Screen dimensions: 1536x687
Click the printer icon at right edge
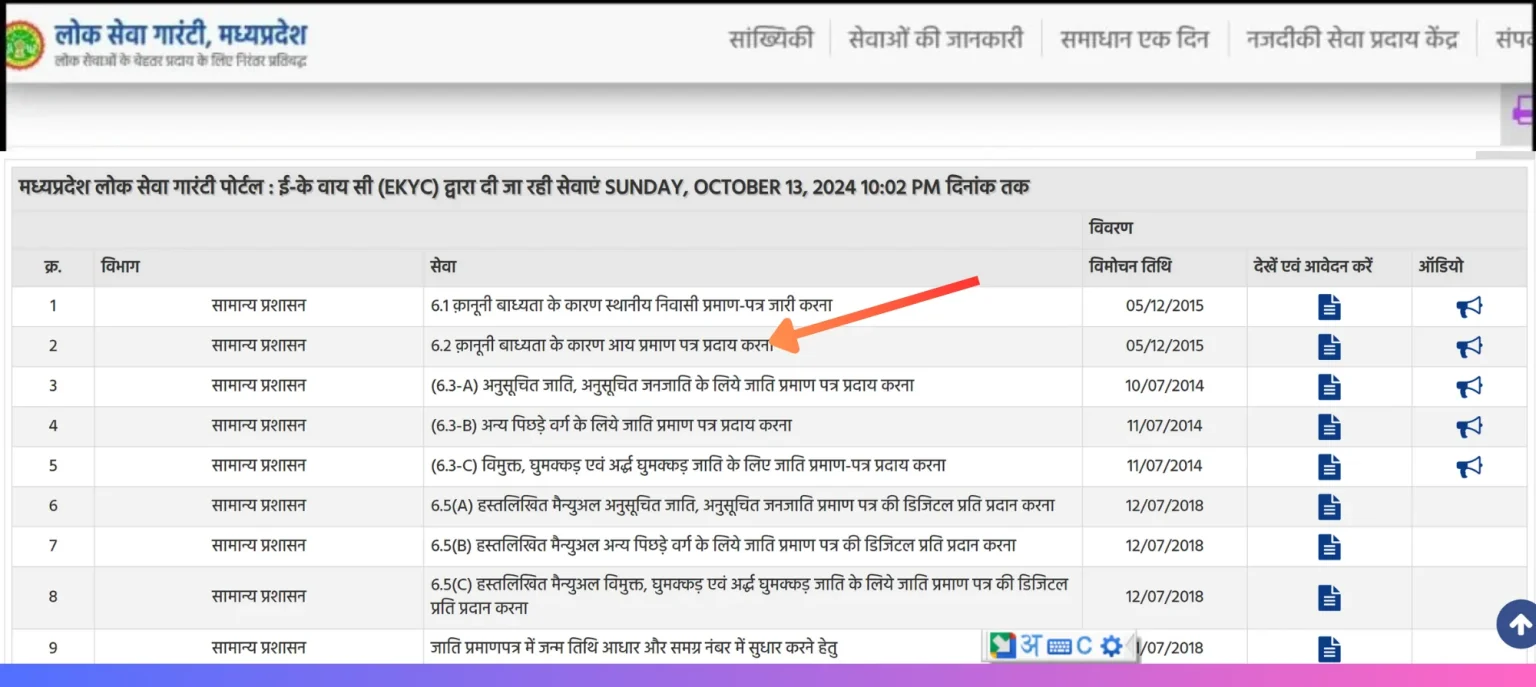click(x=1524, y=108)
